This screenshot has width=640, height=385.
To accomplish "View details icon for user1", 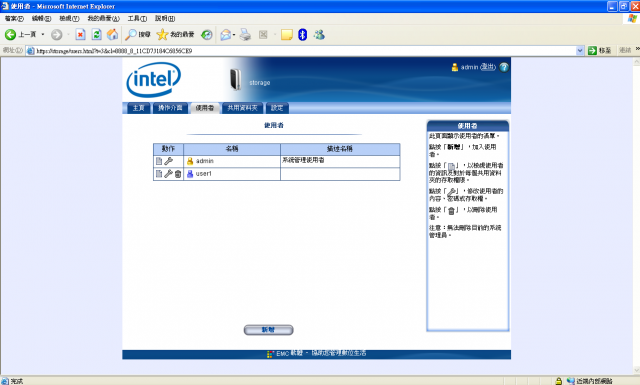I will click(x=159, y=174).
